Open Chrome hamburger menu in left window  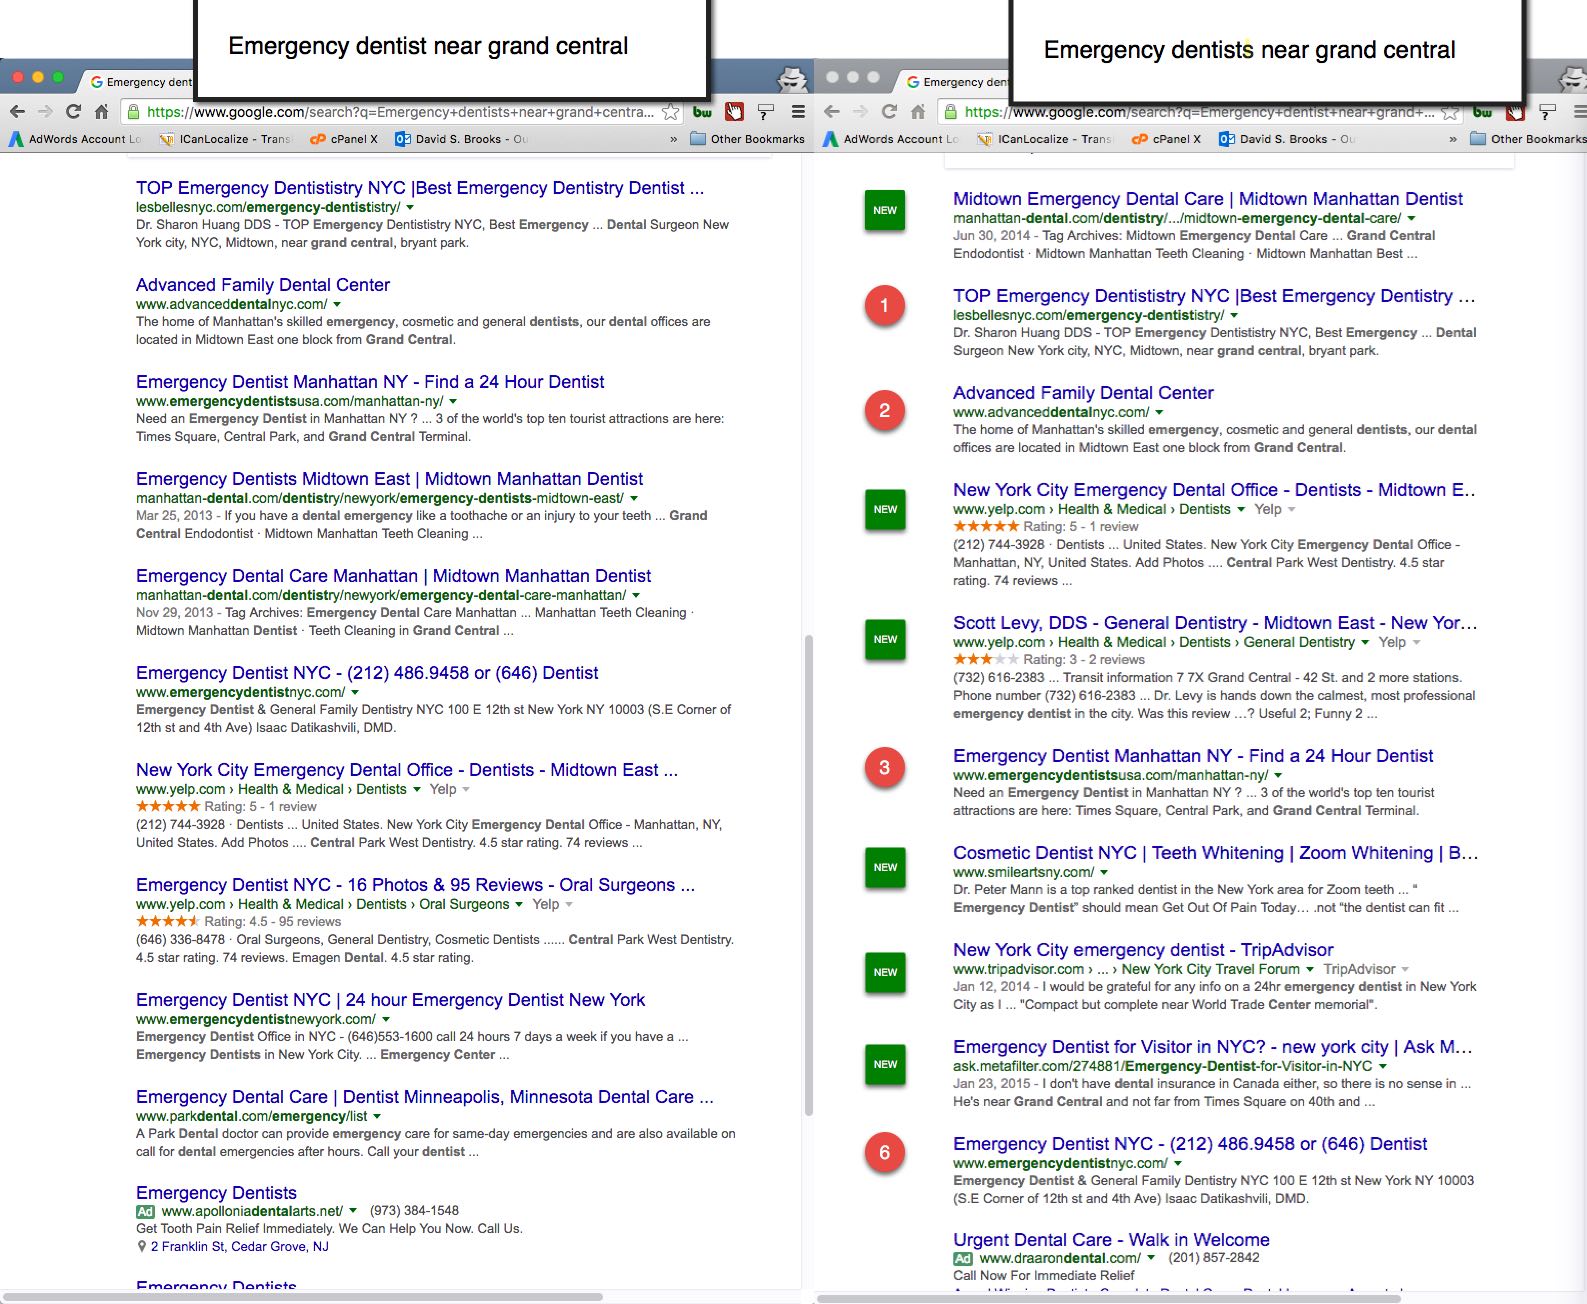coord(798,112)
